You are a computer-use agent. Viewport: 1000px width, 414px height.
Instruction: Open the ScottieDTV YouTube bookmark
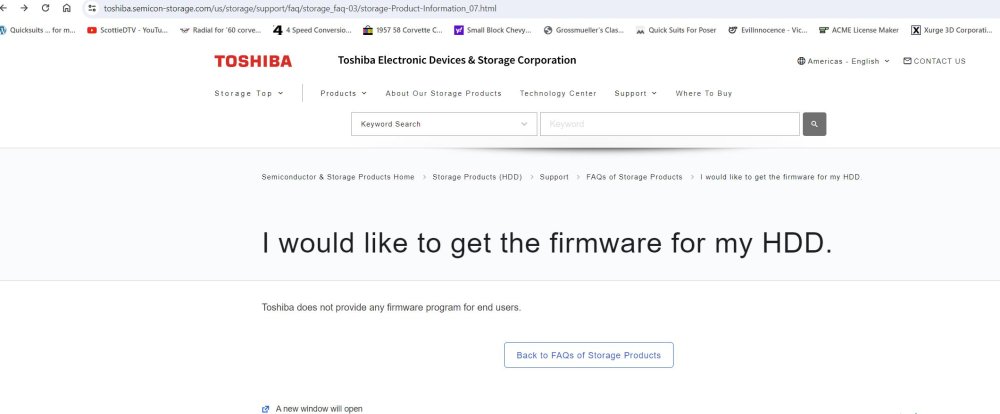[x=128, y=30]
